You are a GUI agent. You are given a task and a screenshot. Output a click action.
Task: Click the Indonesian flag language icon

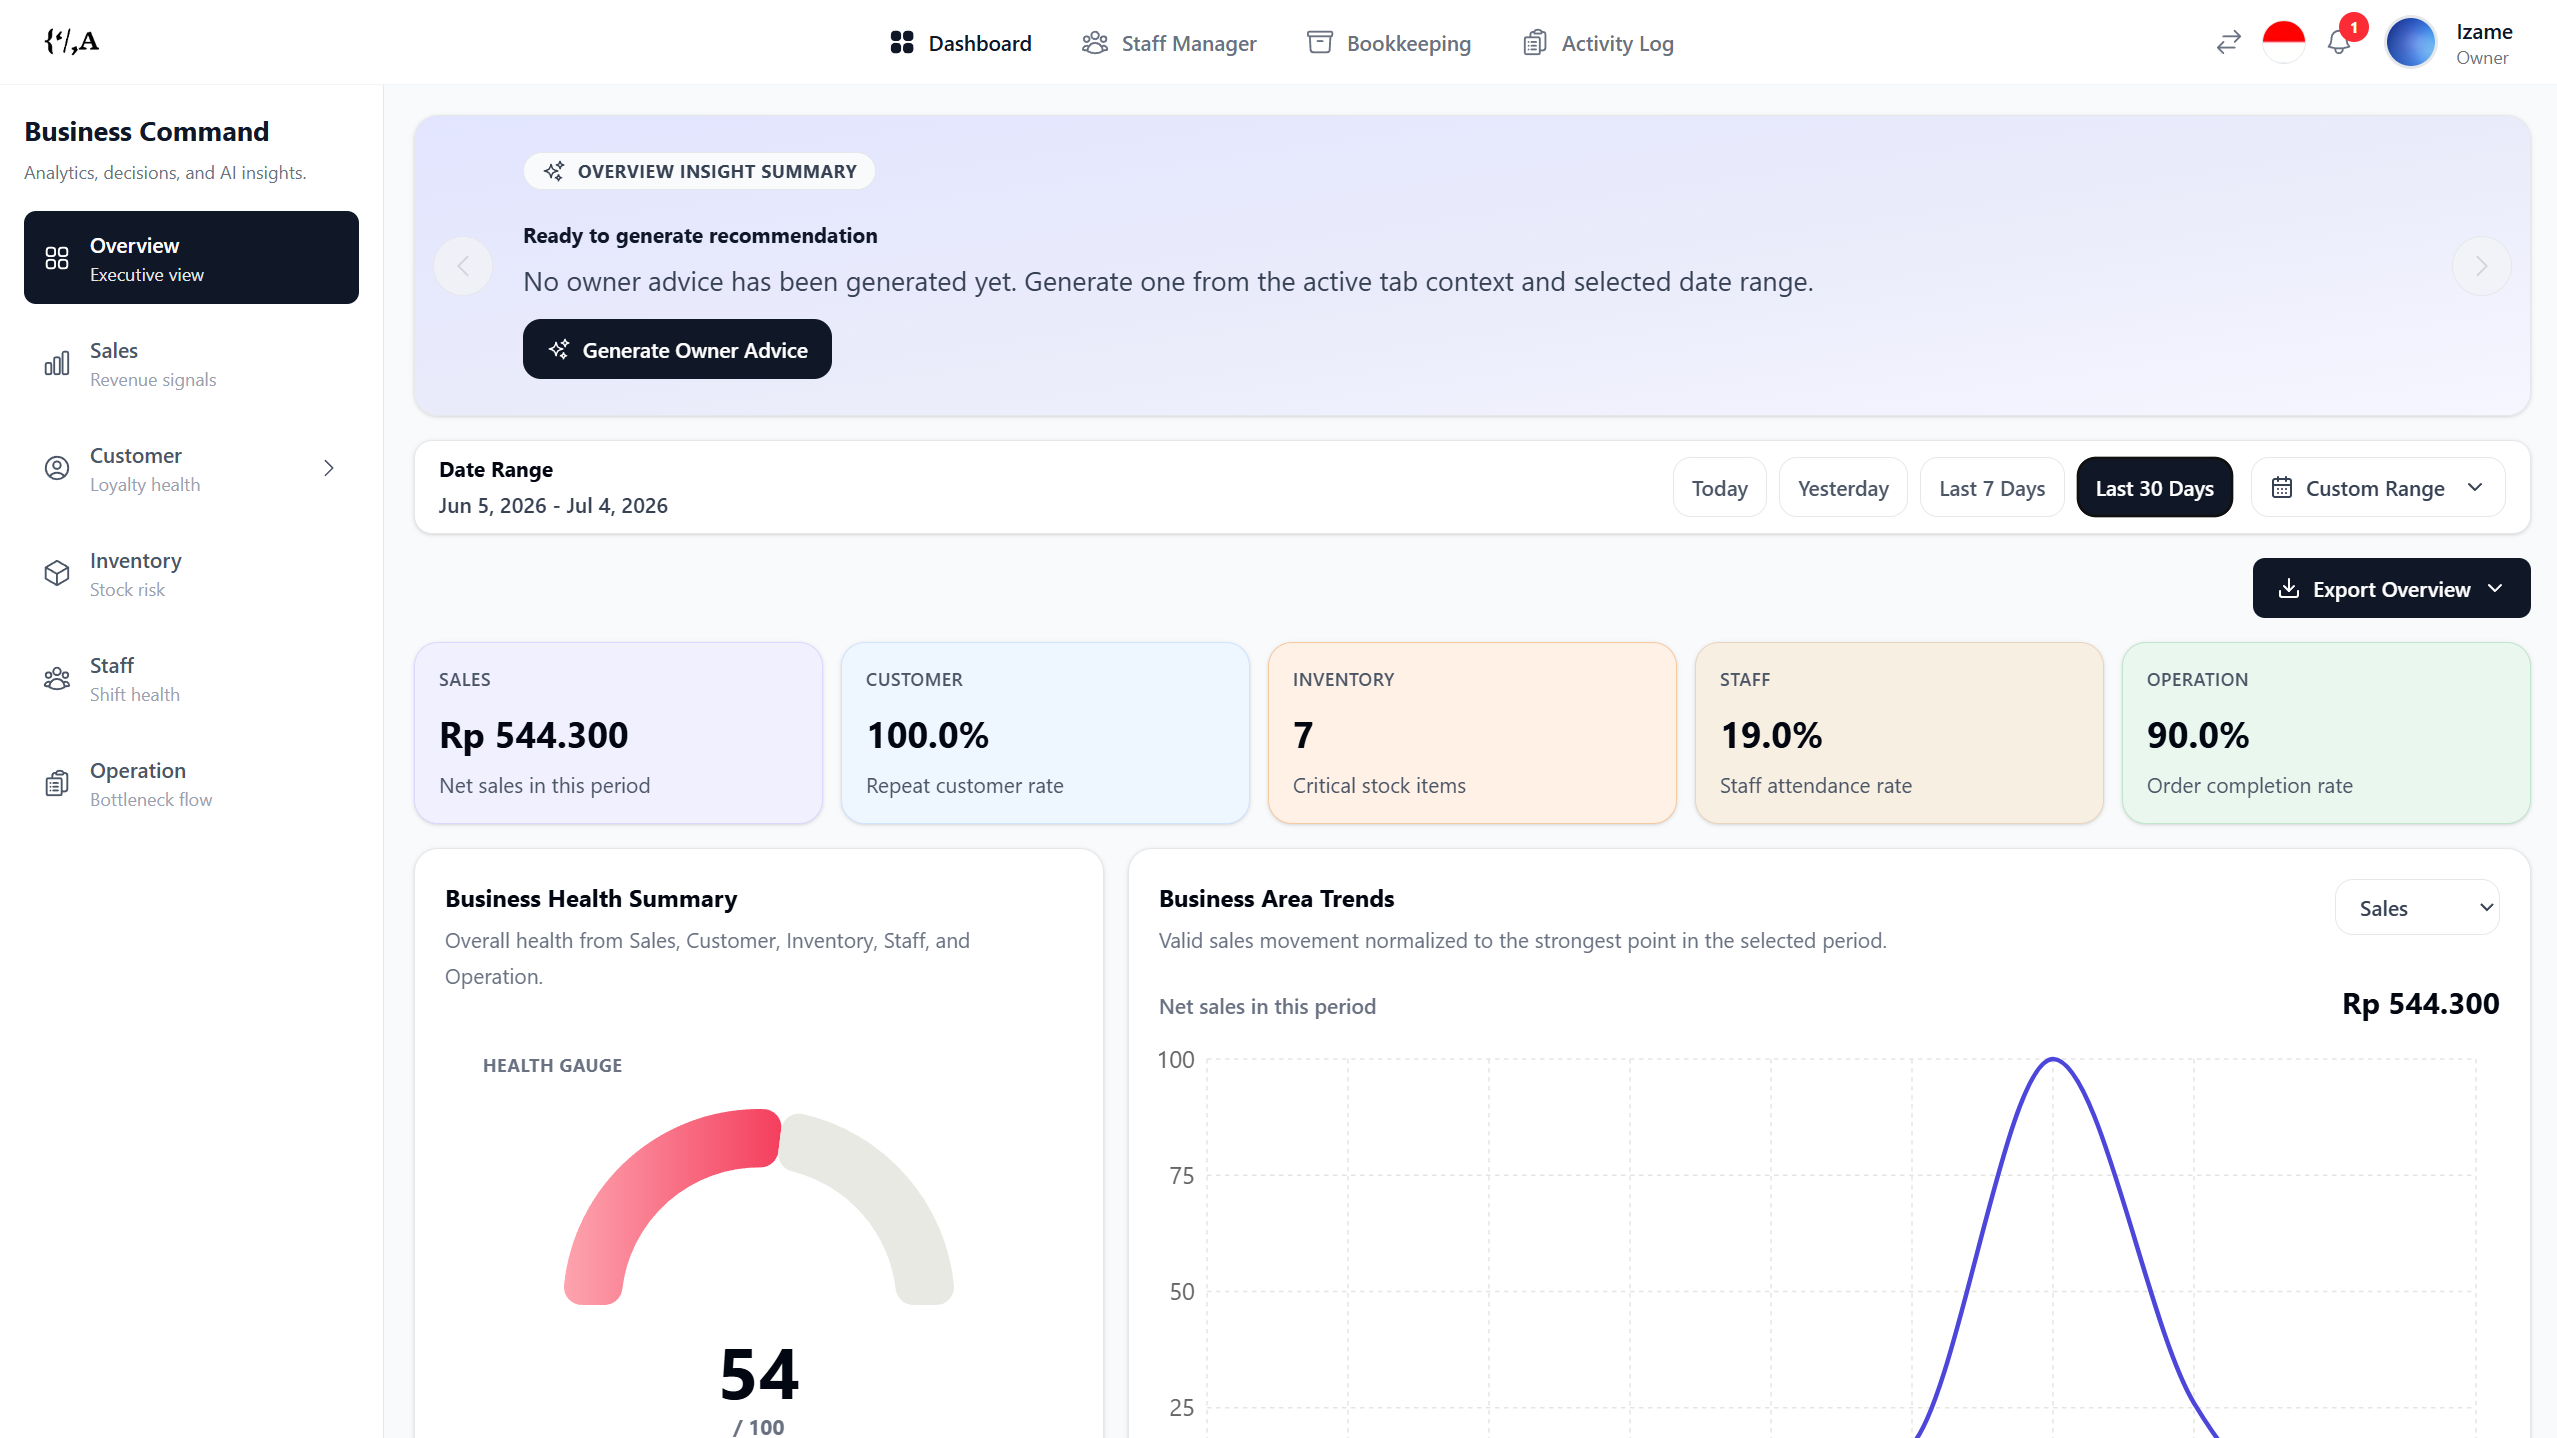(2283, 42)
